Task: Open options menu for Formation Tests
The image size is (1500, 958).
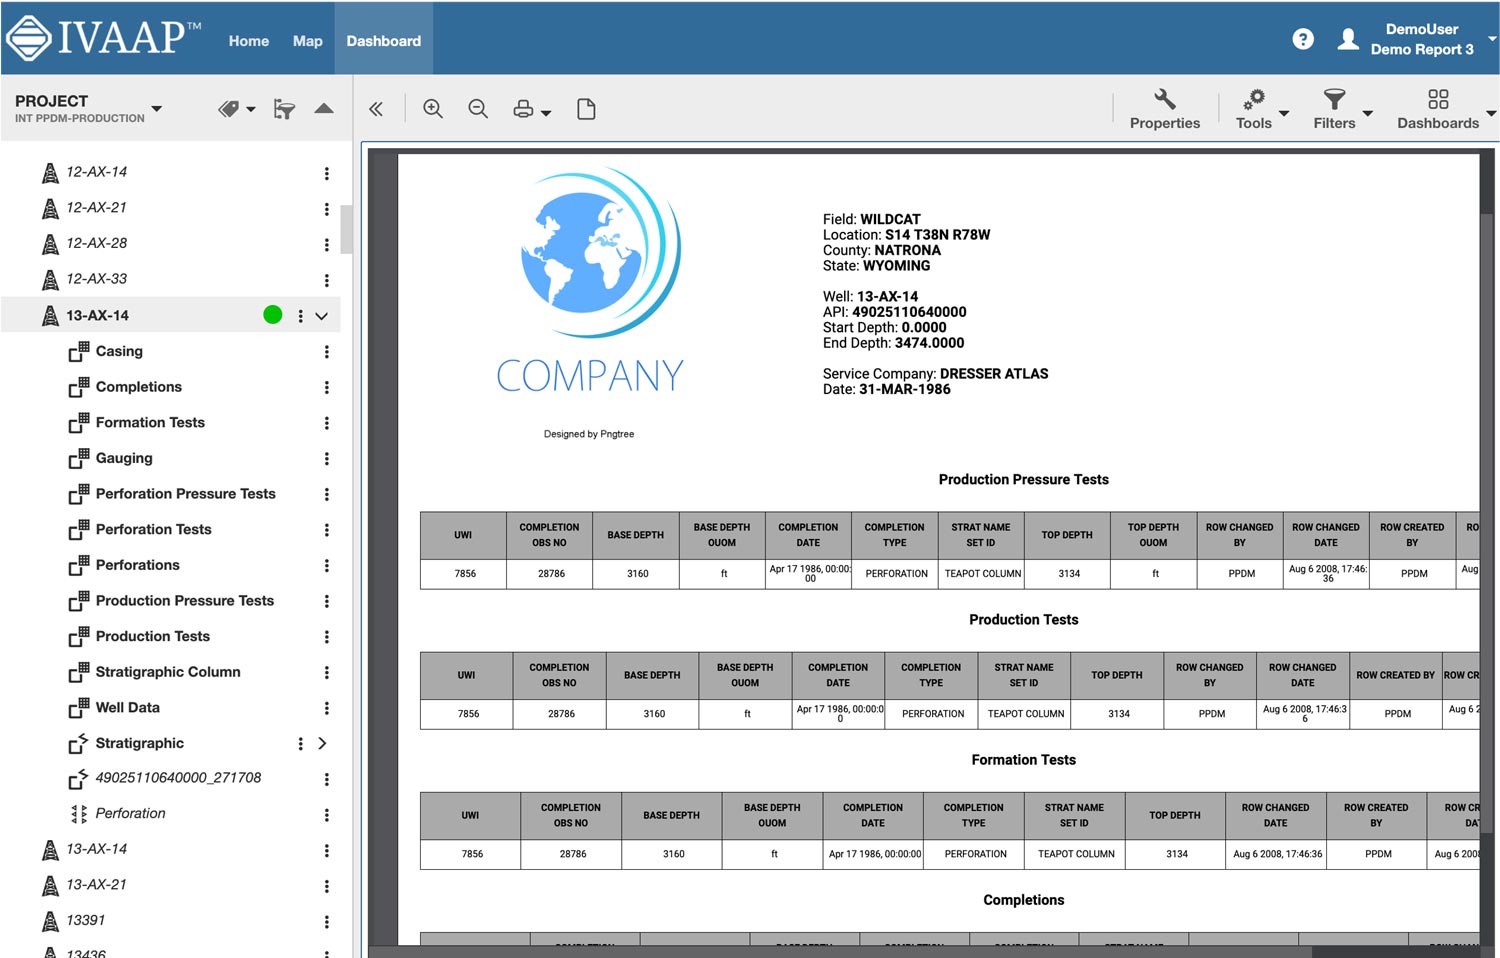Action: click(326, 423)
